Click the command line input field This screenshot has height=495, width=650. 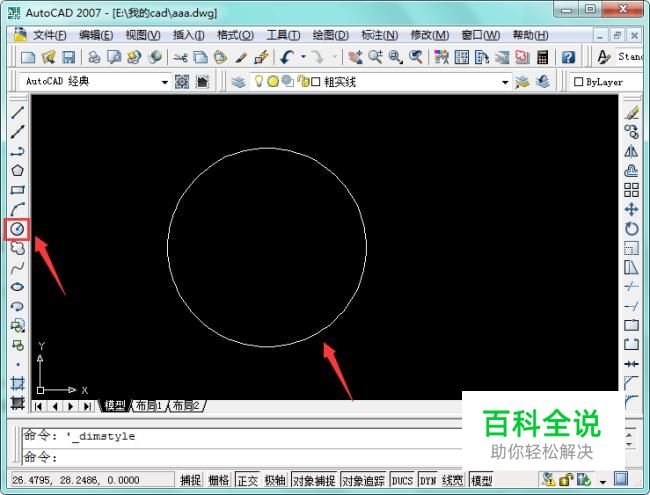point(242,457)
